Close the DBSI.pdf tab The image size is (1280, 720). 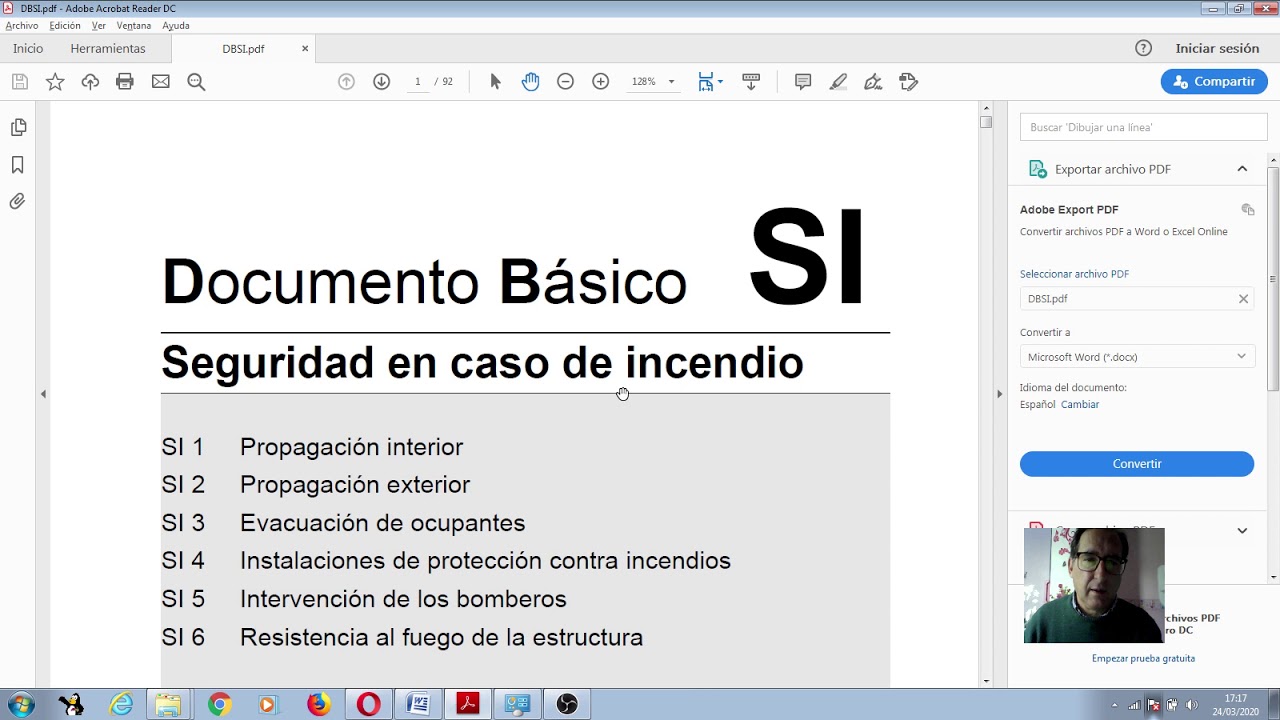click(x=305, y=48)
